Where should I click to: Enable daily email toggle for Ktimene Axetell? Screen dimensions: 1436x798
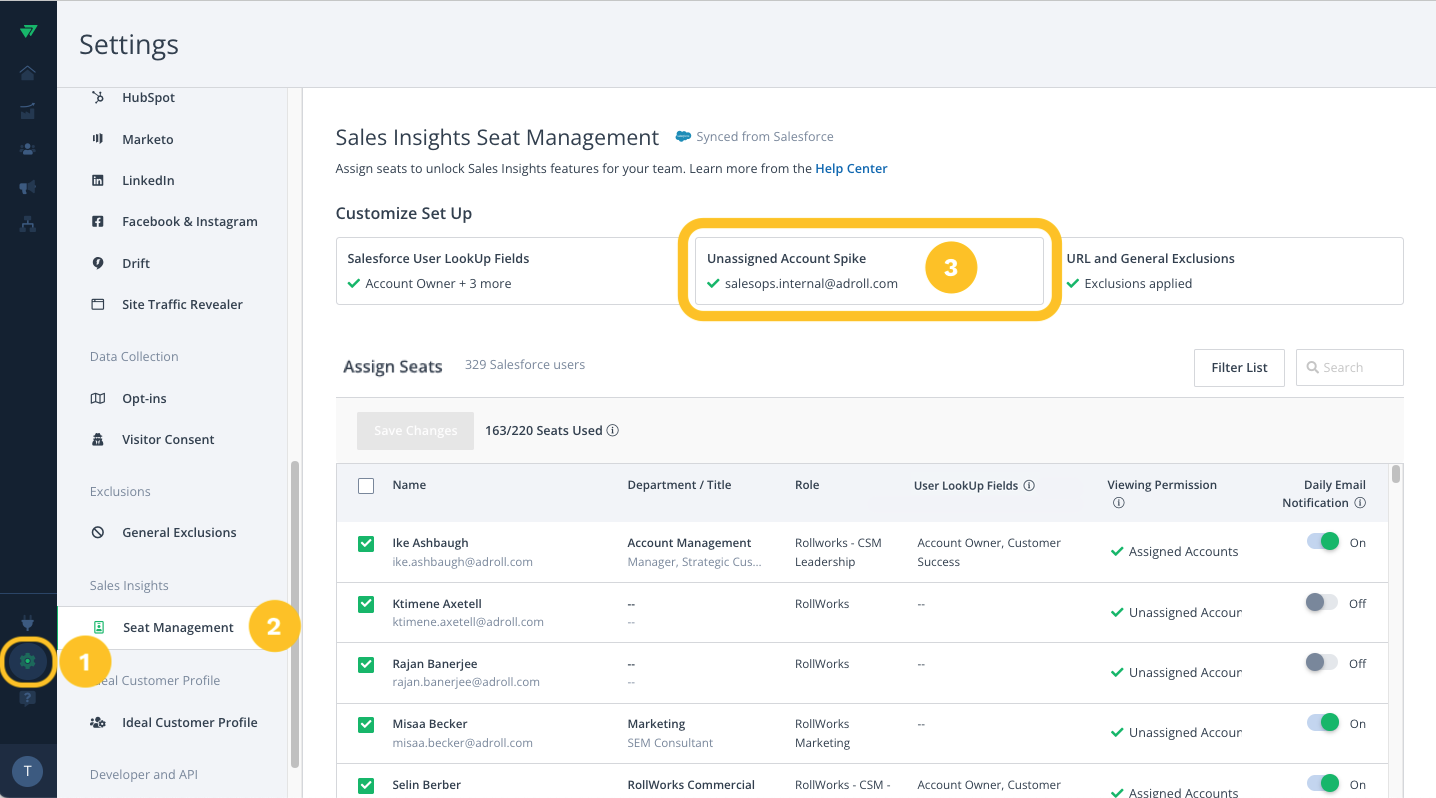[x=1322, y=603]
